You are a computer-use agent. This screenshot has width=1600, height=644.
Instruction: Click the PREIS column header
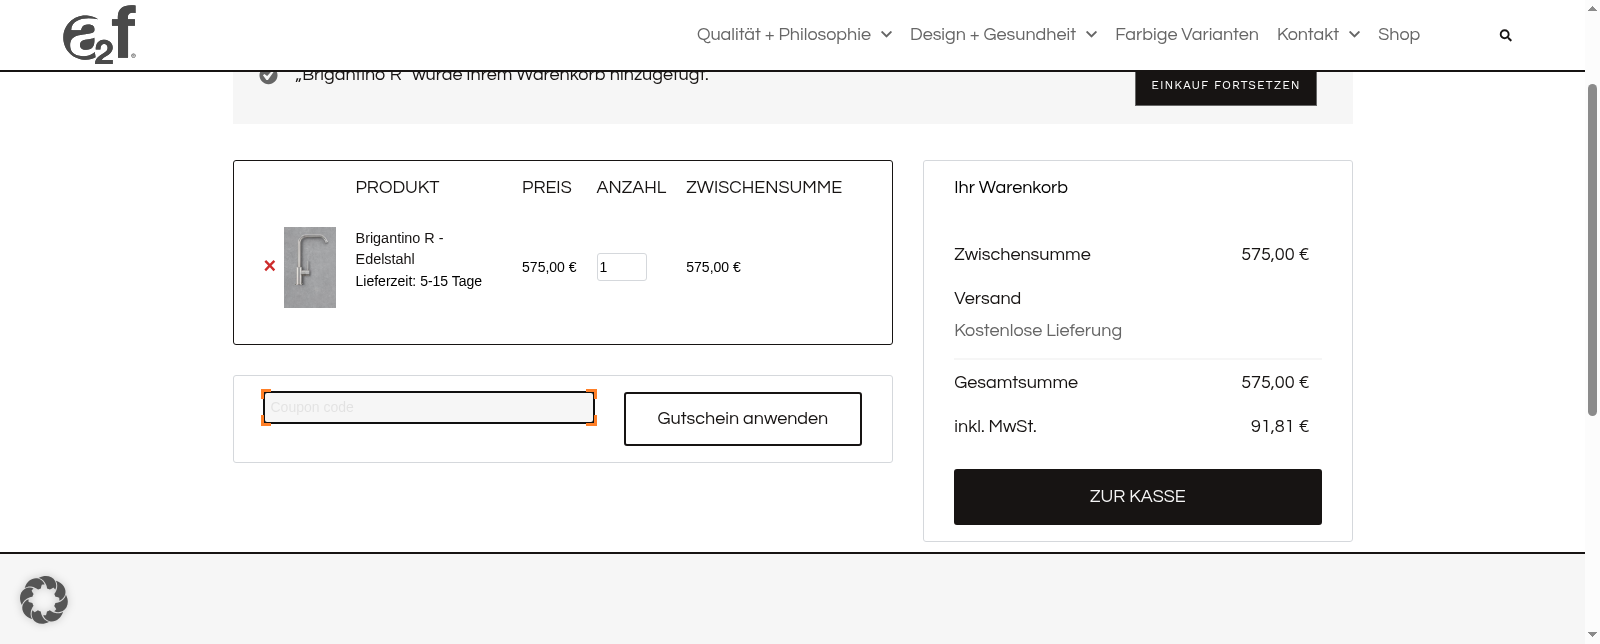coord(547,187)
